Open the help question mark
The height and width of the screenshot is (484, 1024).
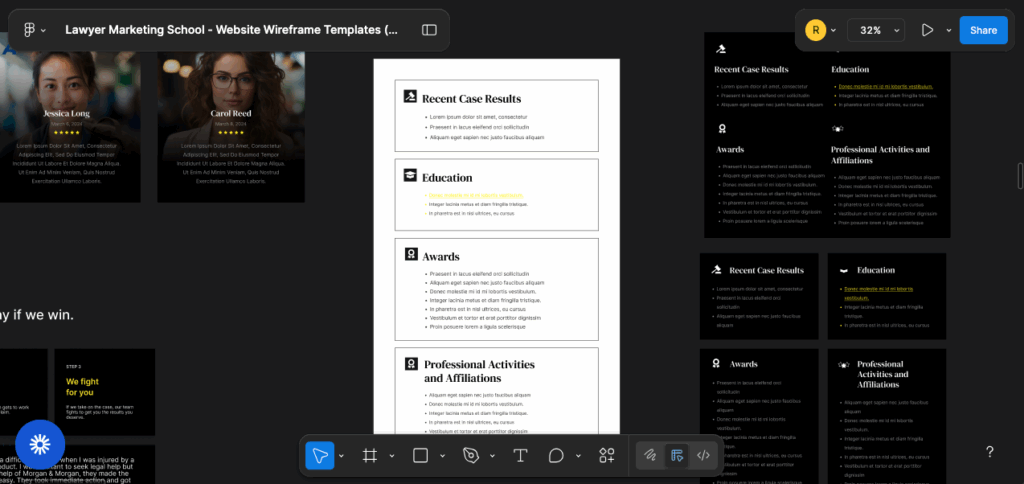pos(989,452)
